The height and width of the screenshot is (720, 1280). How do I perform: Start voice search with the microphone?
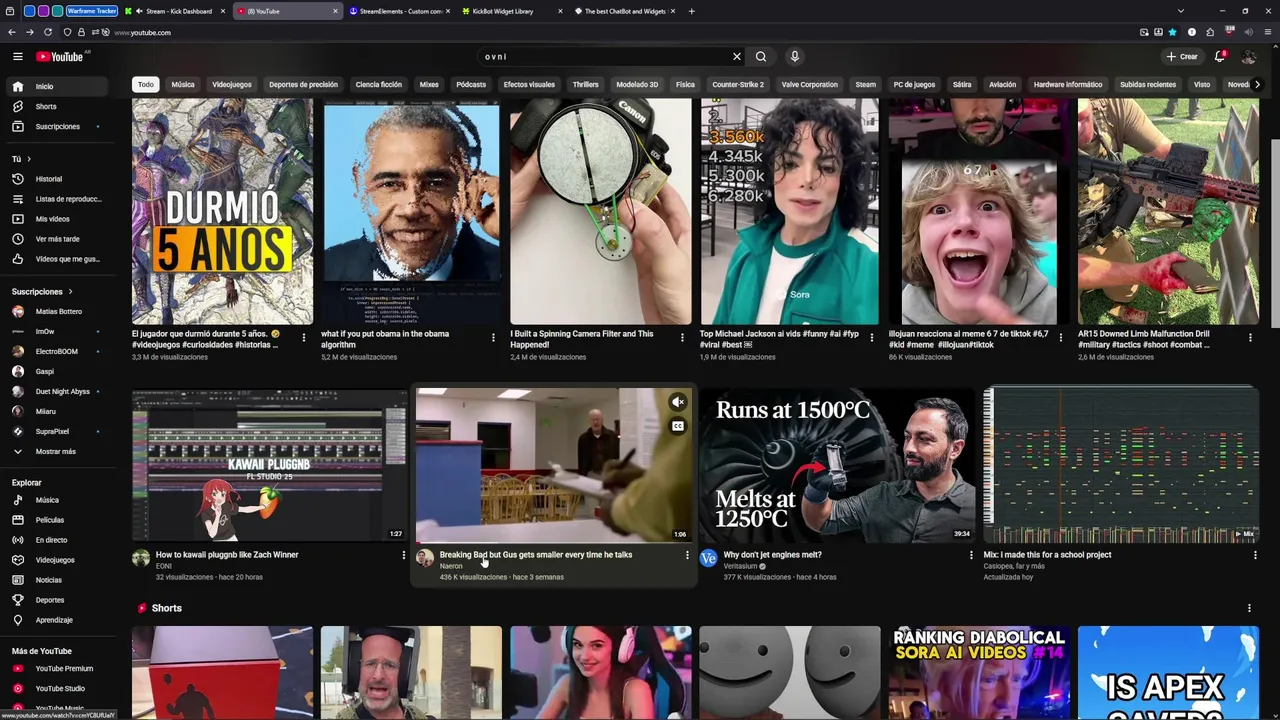[794, 57]
